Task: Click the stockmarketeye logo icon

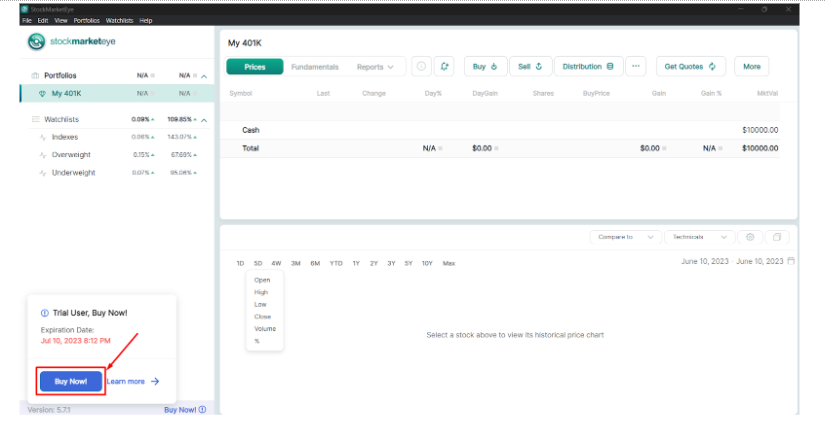Action: pos(36,42)
